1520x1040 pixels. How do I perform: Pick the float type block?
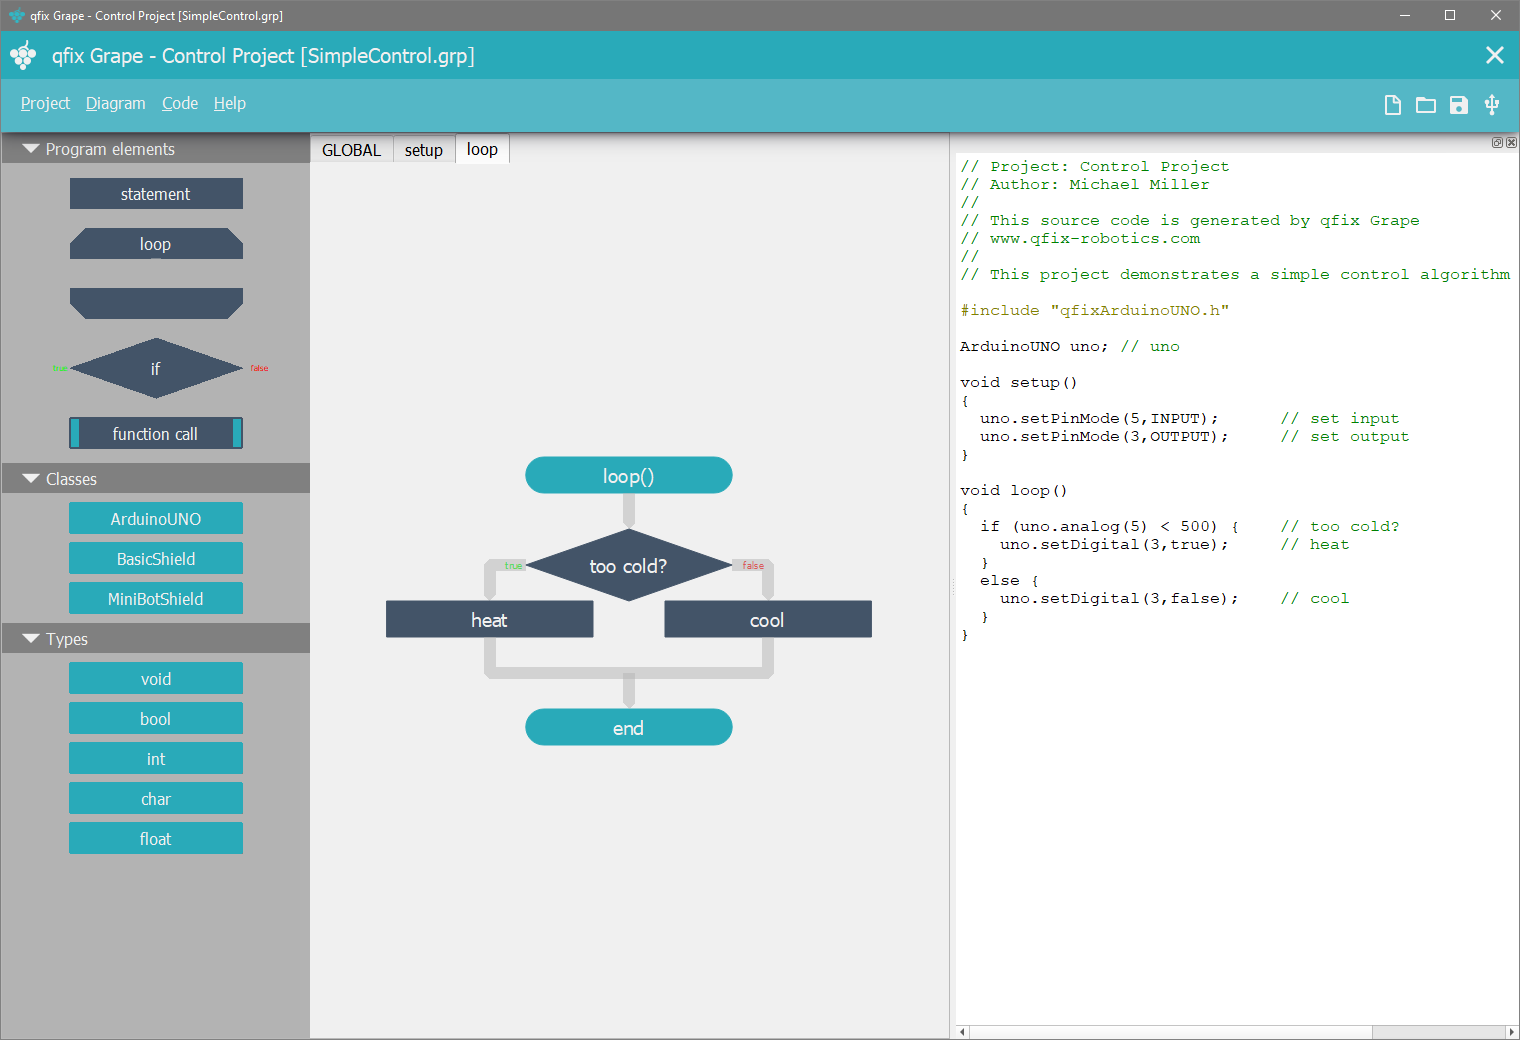(x=155, y=839)
